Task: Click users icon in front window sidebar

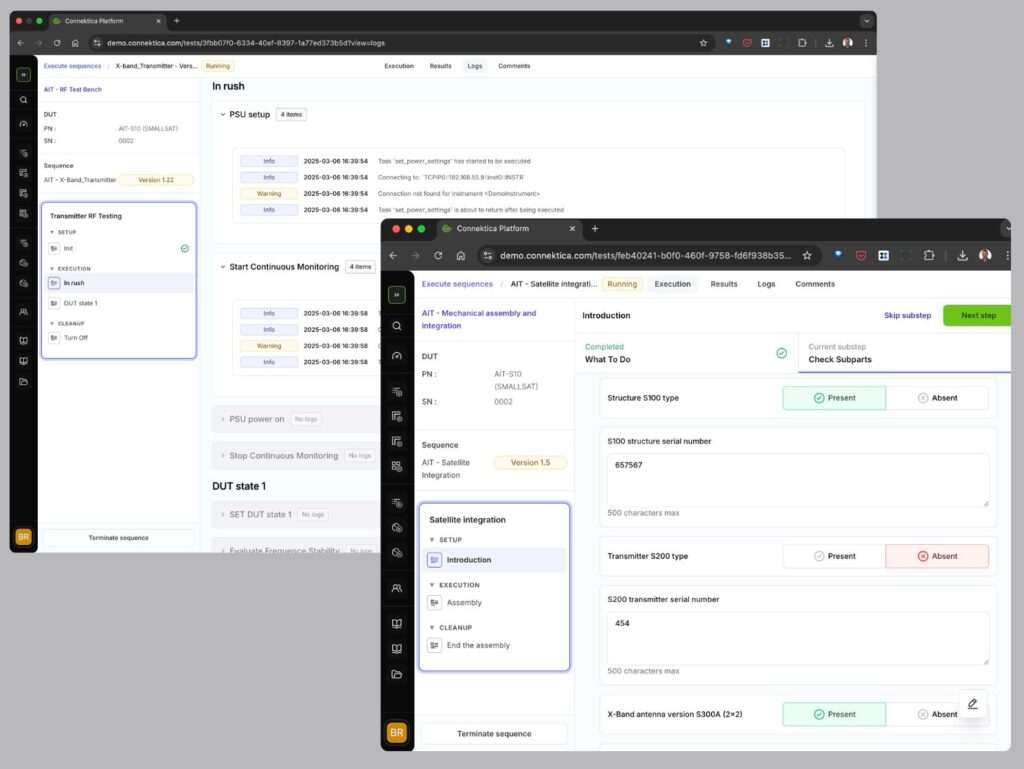Action: point(396,588)
